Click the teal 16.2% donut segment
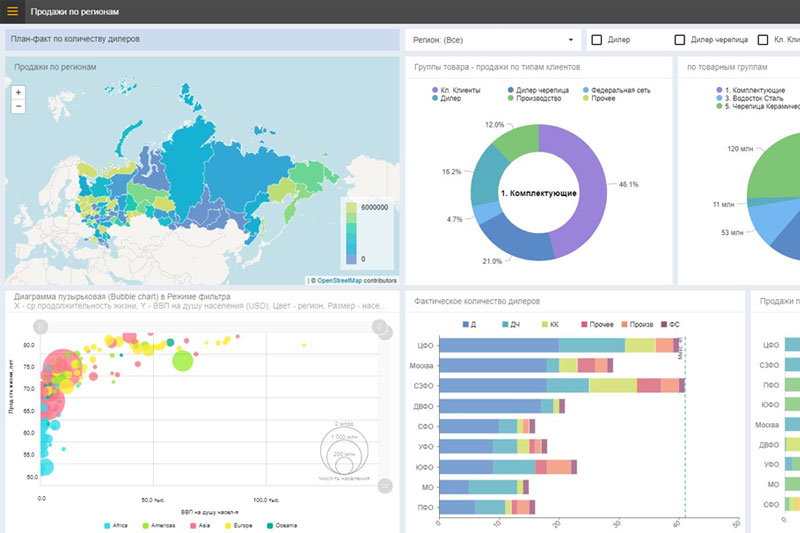The image size is (800, 533). (484, 176)
